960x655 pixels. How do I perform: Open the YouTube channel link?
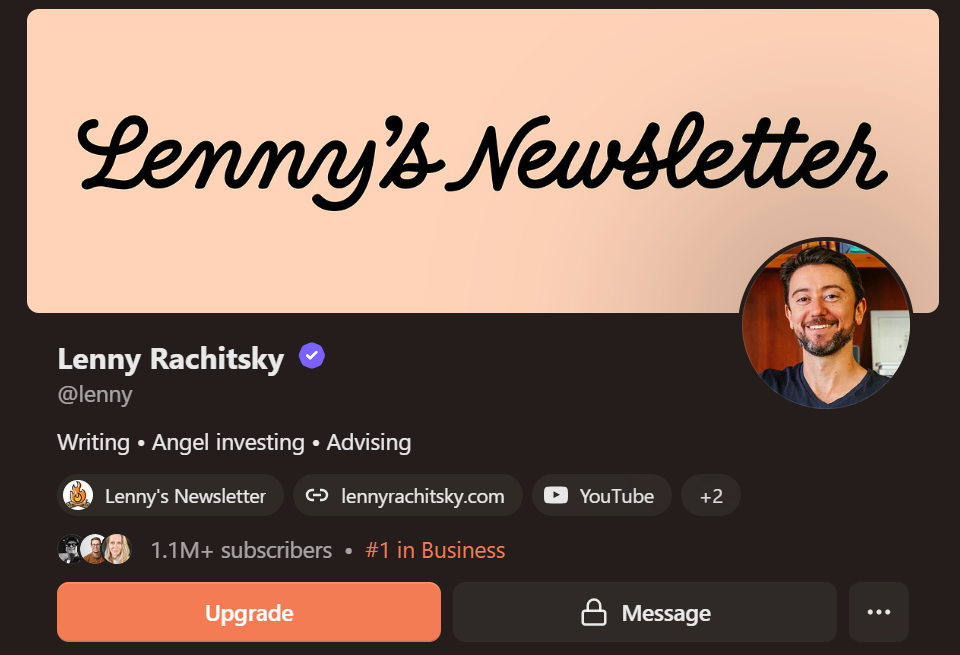click(x=601, y=495)
